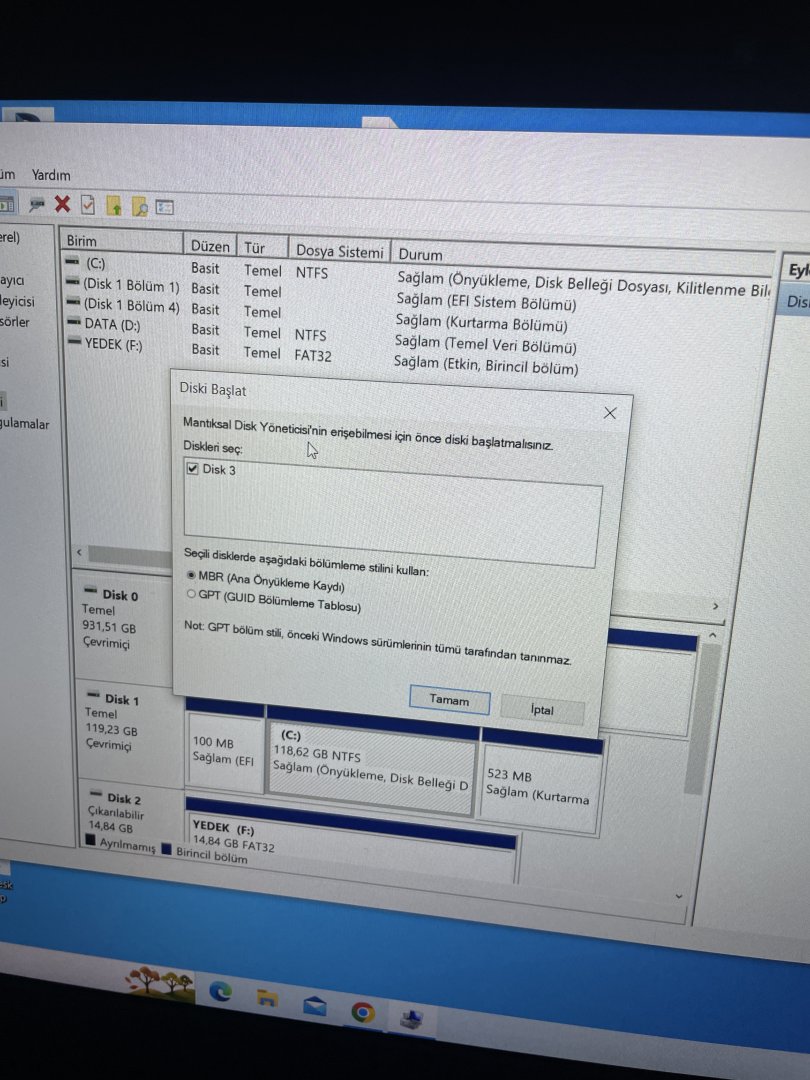Click the folder with green arrow icon
This screenshot has width=810, height=1080.
(x=114, y=206)
